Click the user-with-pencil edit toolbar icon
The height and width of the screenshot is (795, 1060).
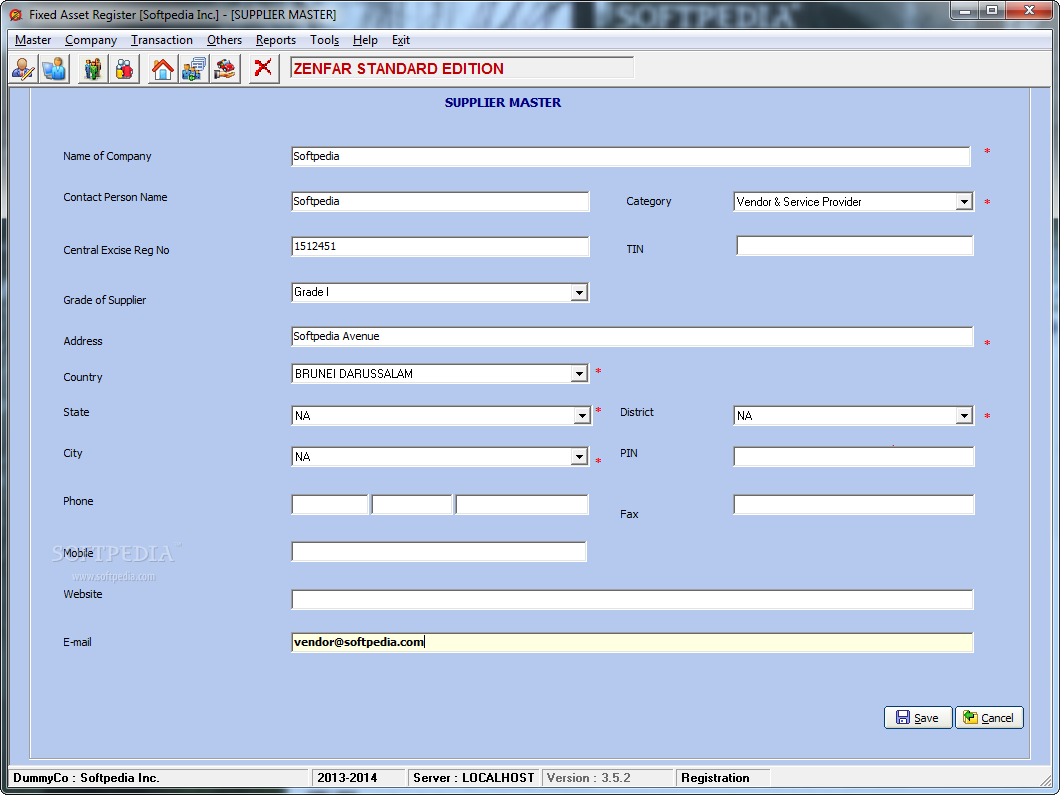[x=24, y=69]
